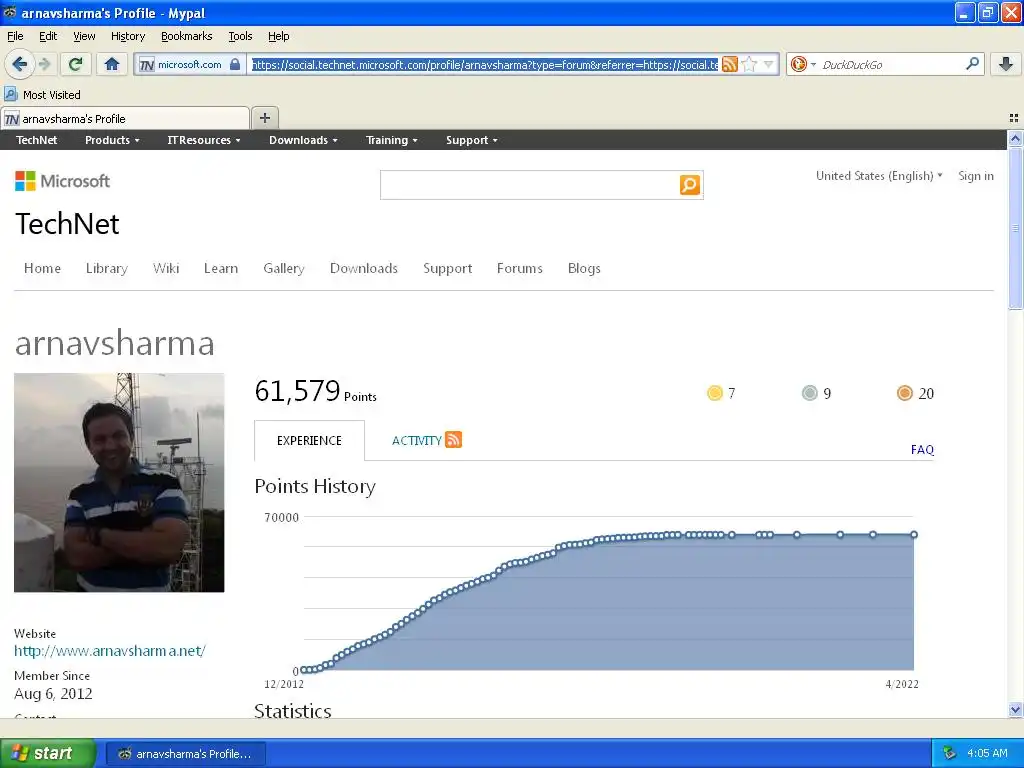Click the Microsoft logo
The image size is (1024, 768).
(62, 181)
